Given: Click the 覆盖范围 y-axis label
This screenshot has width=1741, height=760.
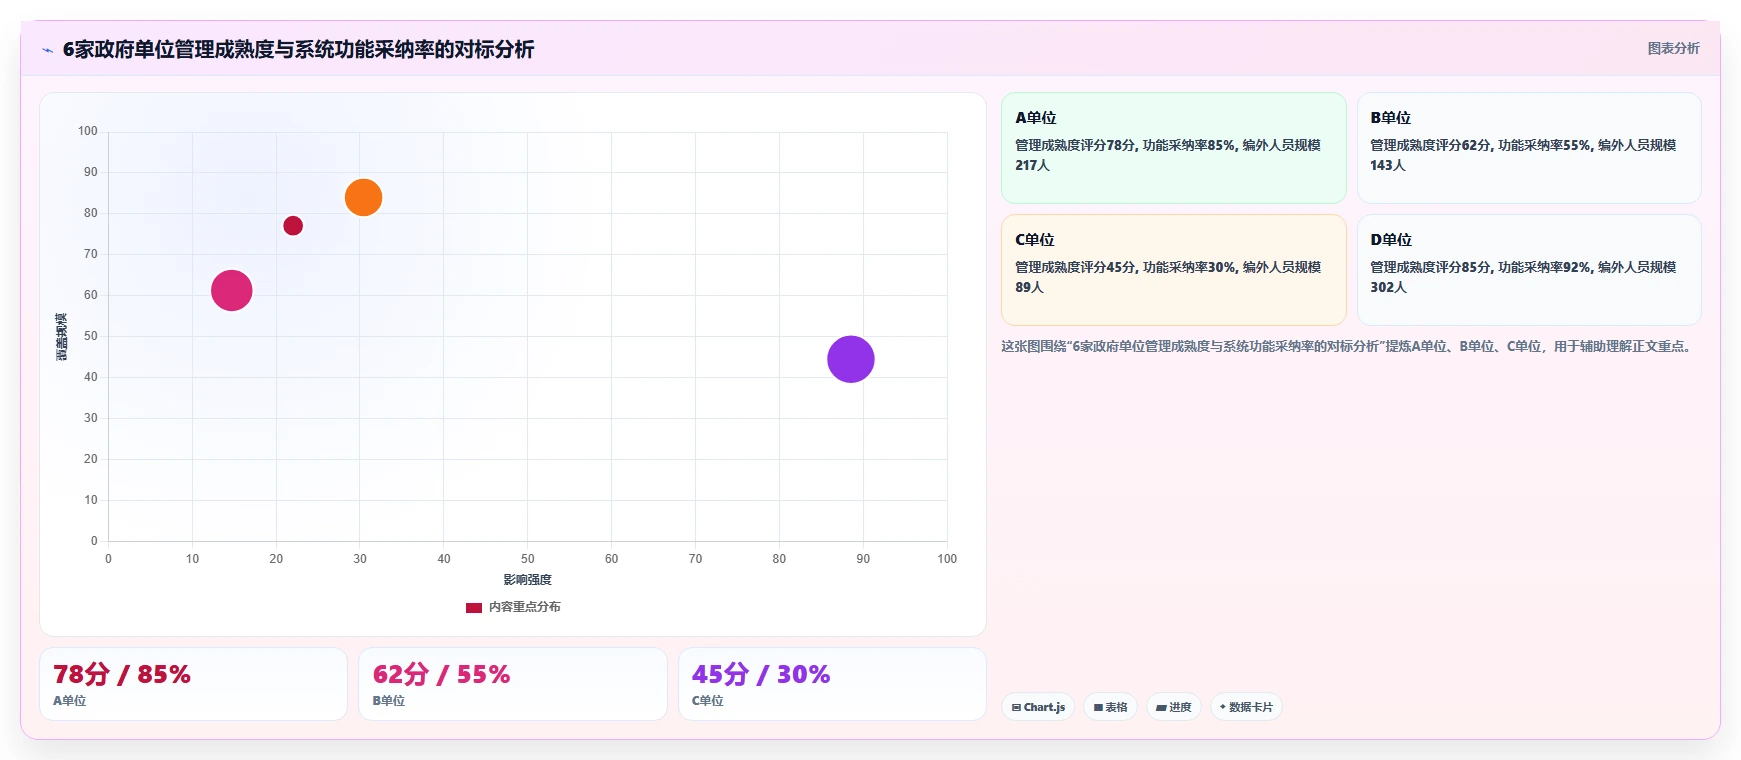Looking at the screenshot, I should point(61,337).
